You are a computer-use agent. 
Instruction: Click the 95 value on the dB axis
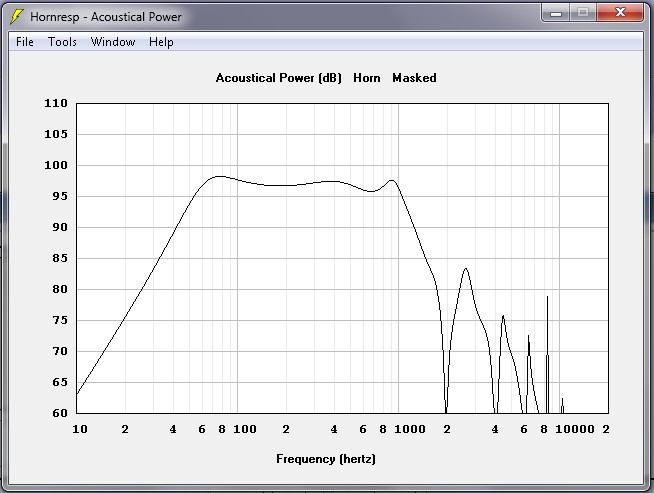click(60, 196)
